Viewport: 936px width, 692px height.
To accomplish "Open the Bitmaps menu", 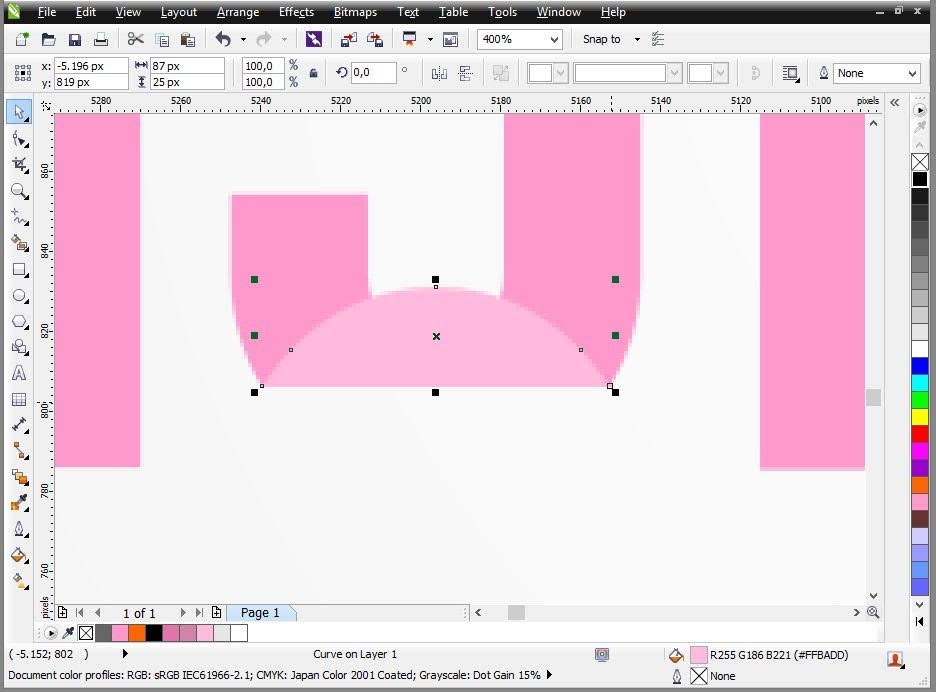I will click(355, 12).
